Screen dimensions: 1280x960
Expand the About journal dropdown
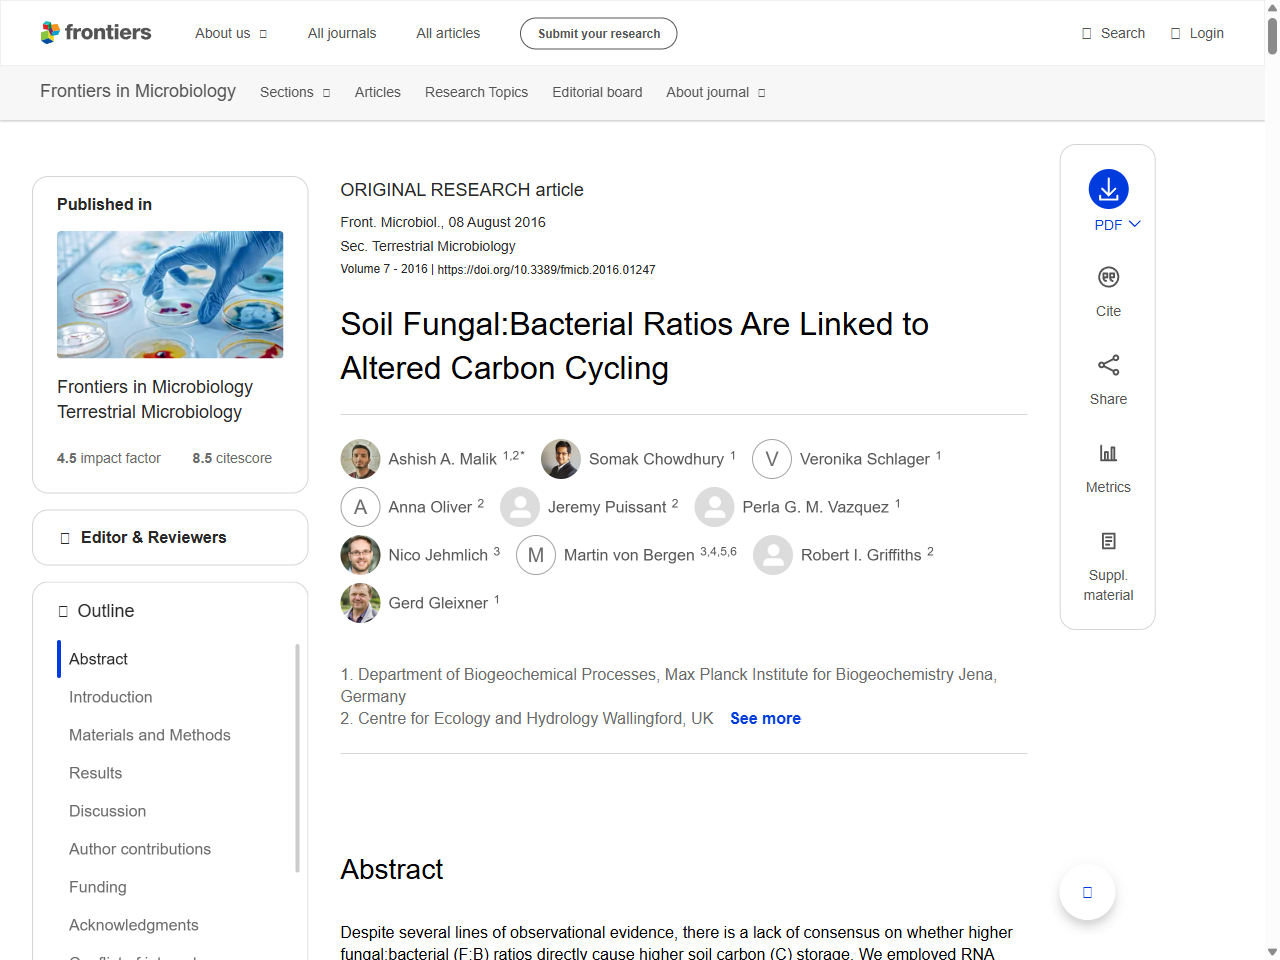tap(715, 92)
